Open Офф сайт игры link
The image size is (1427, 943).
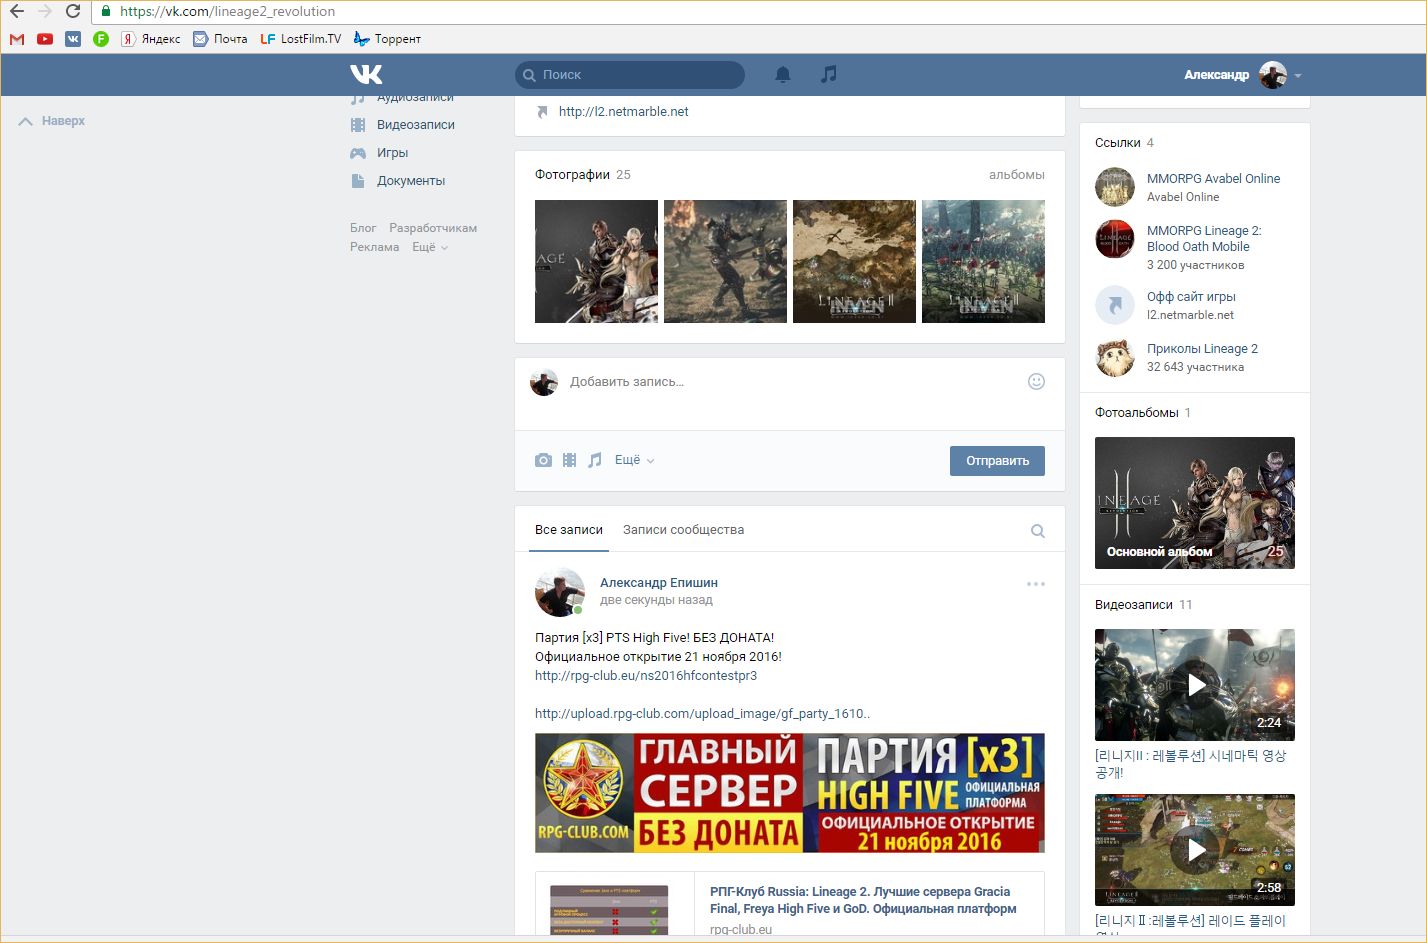[x=1191, y=297]
